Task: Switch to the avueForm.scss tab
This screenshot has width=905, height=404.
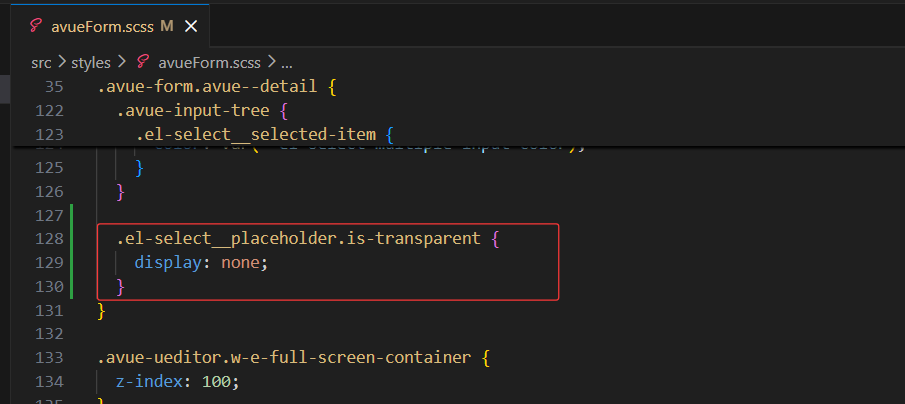Action: pyautogui.click(x=110, y=26)
